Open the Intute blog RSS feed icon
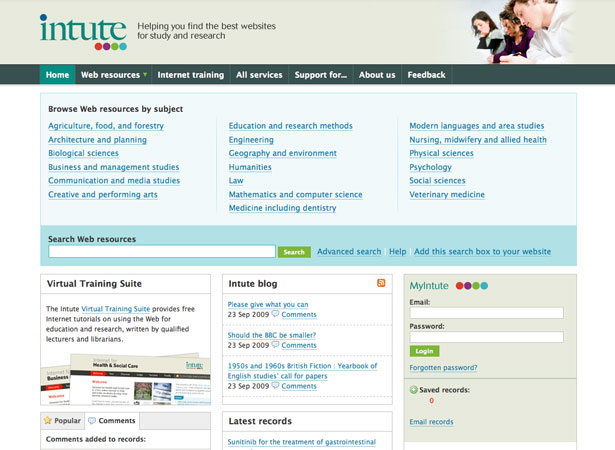The width and height of the screenshot is (615, 450). click(x=381, y=283)
